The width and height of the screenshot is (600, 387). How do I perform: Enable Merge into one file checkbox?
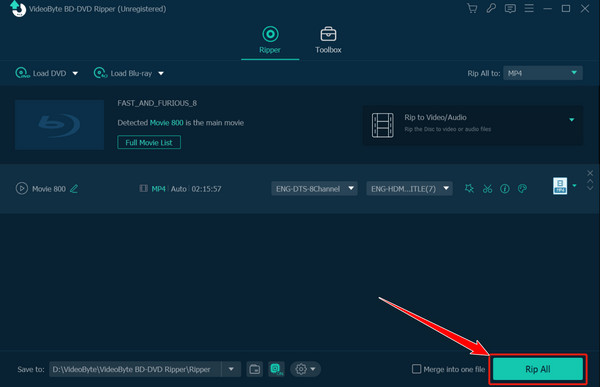pos(416,369)
